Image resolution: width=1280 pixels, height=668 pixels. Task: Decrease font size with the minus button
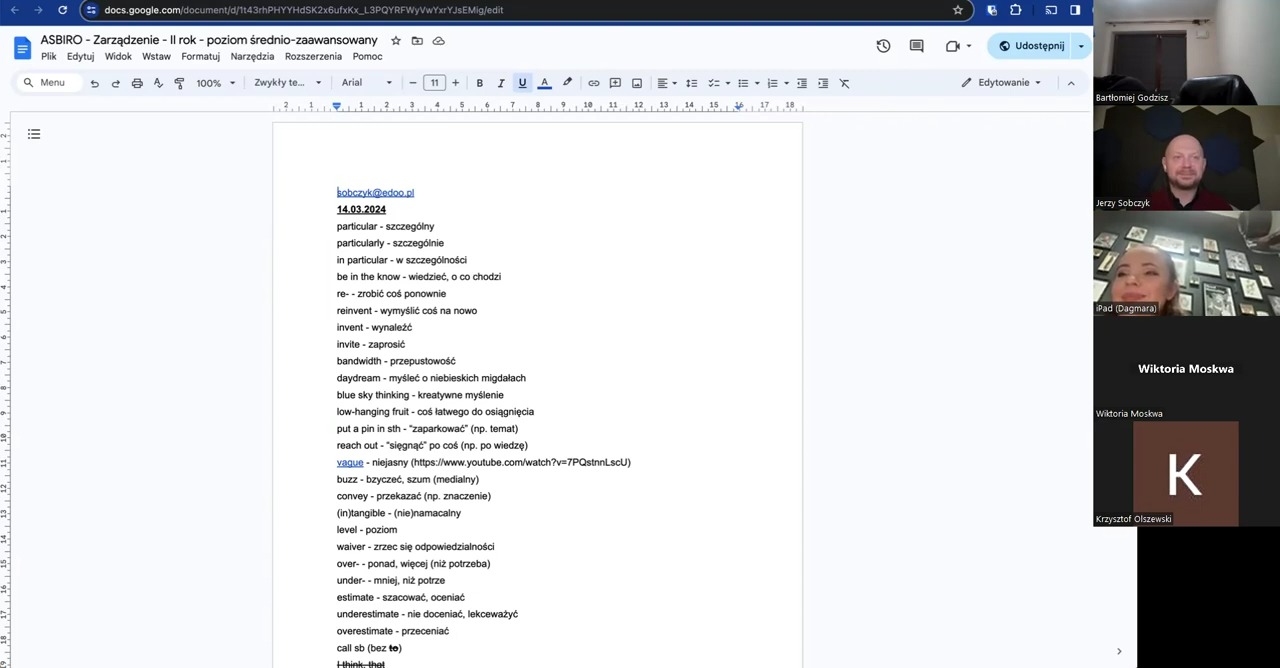[x=413, y=83]
